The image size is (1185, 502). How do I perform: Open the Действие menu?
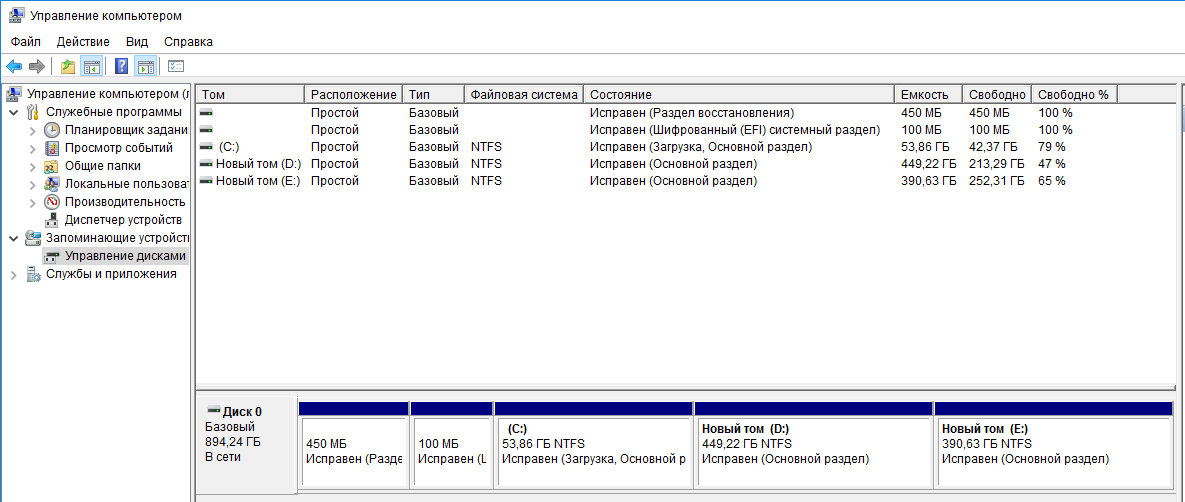tap(83, 42)
